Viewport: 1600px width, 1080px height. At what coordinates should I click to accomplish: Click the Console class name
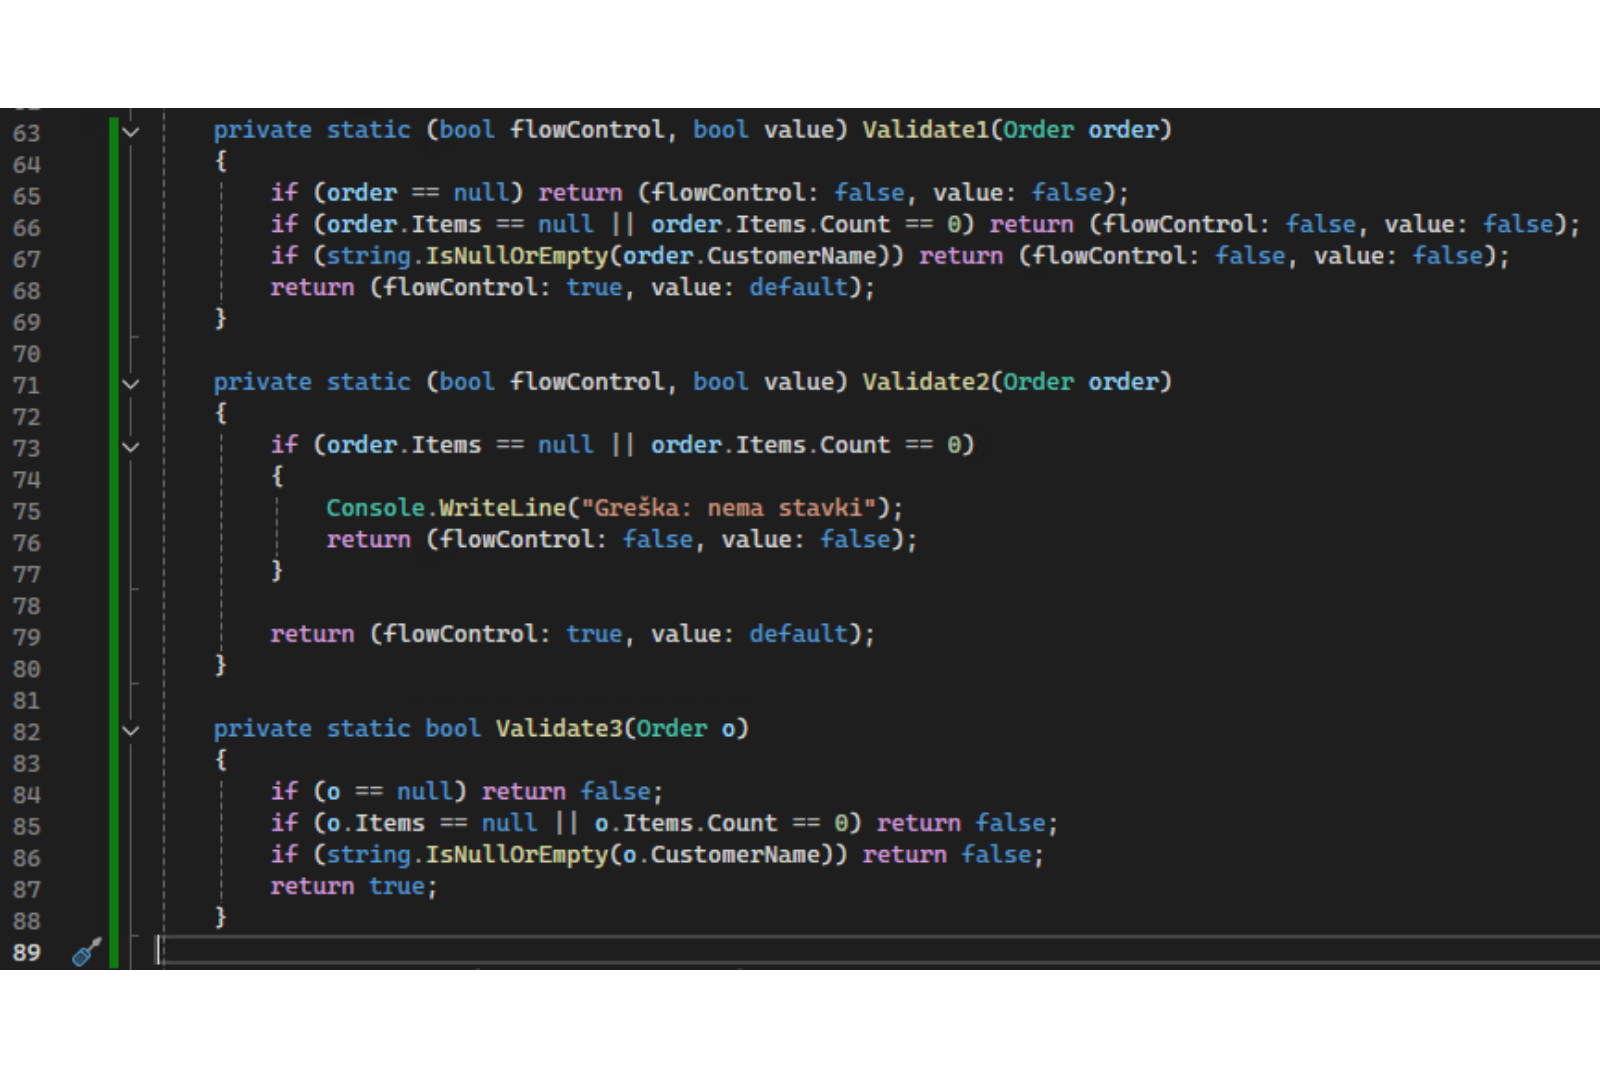coord(375,508)
